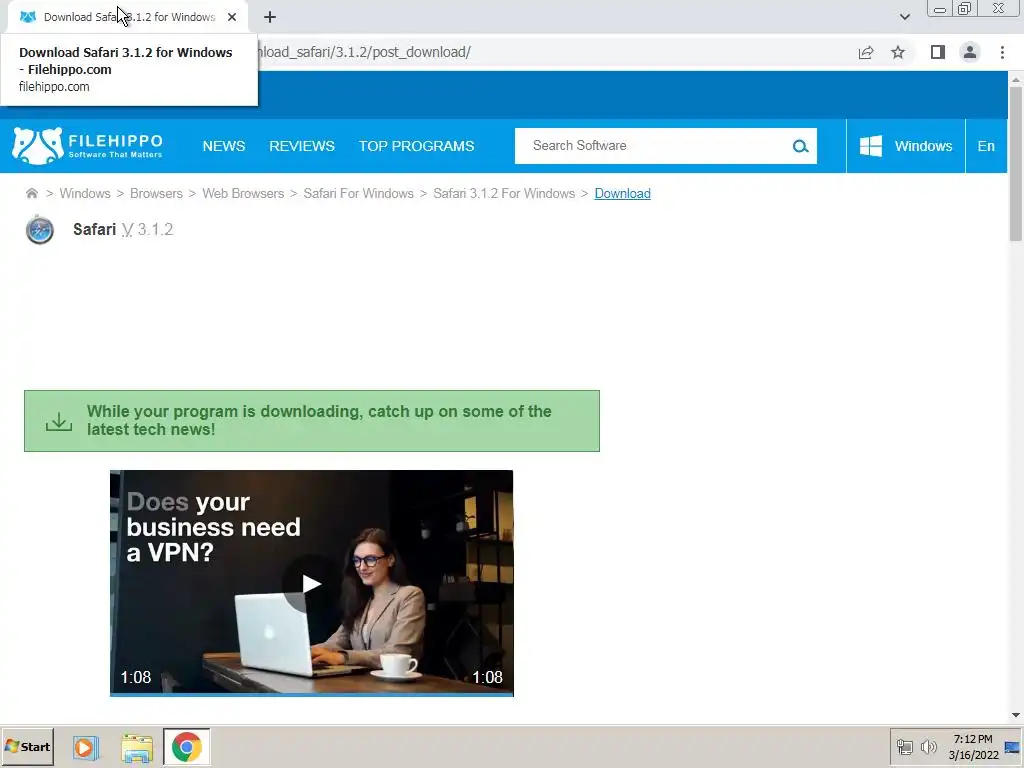
Task: Open the file explorer taskbar icon
Action: pos(137,748)
